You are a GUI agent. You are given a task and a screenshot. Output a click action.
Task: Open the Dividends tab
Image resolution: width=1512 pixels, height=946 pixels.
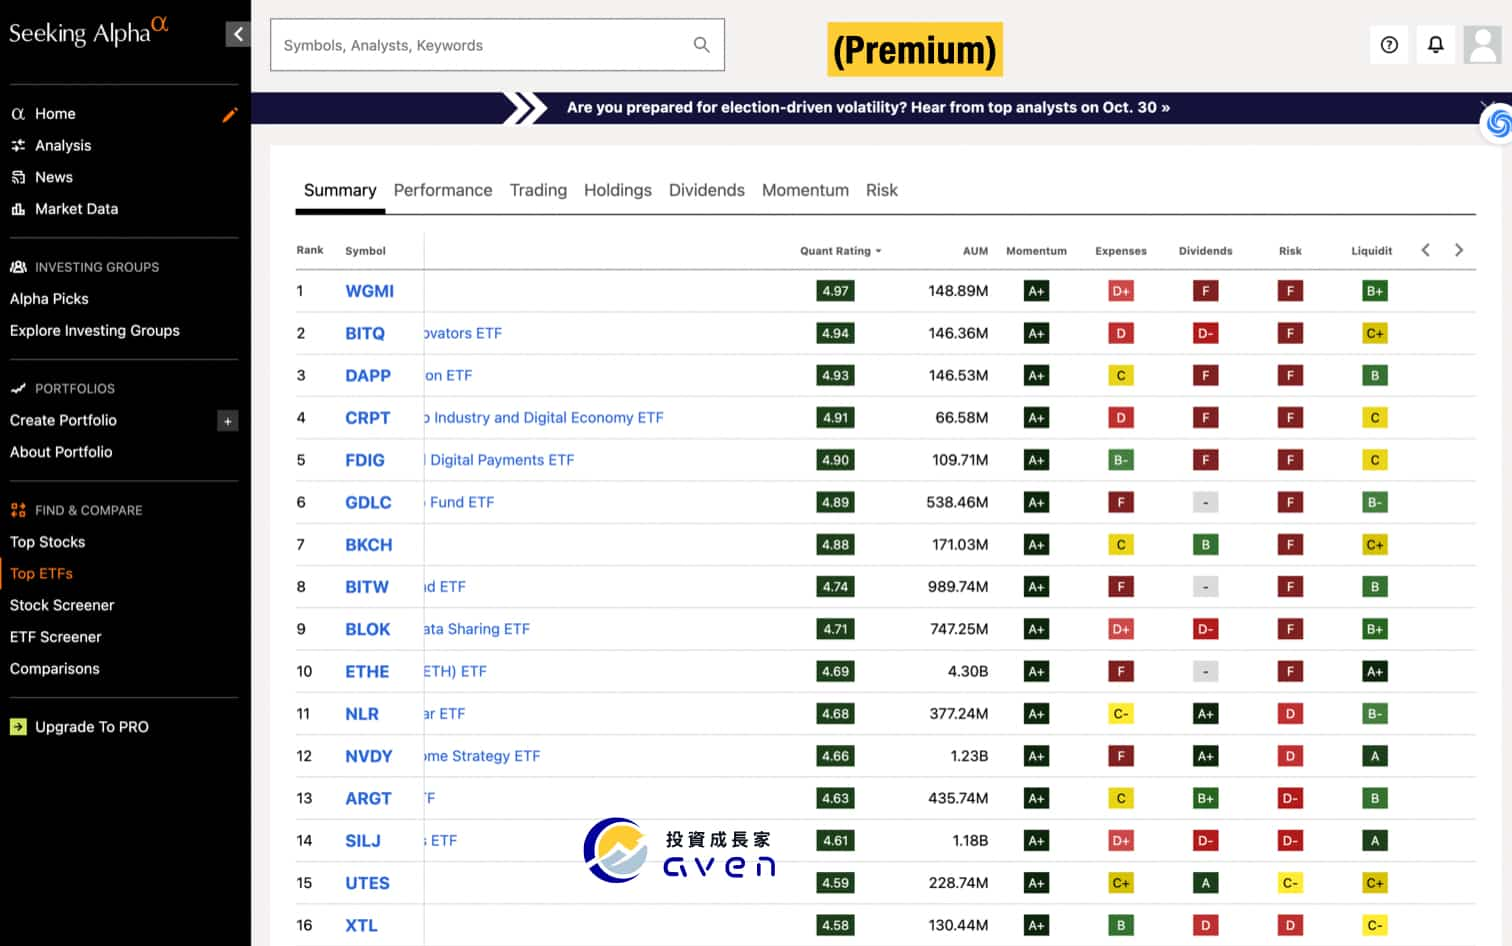pyautogui.click(x=707, y=190)
